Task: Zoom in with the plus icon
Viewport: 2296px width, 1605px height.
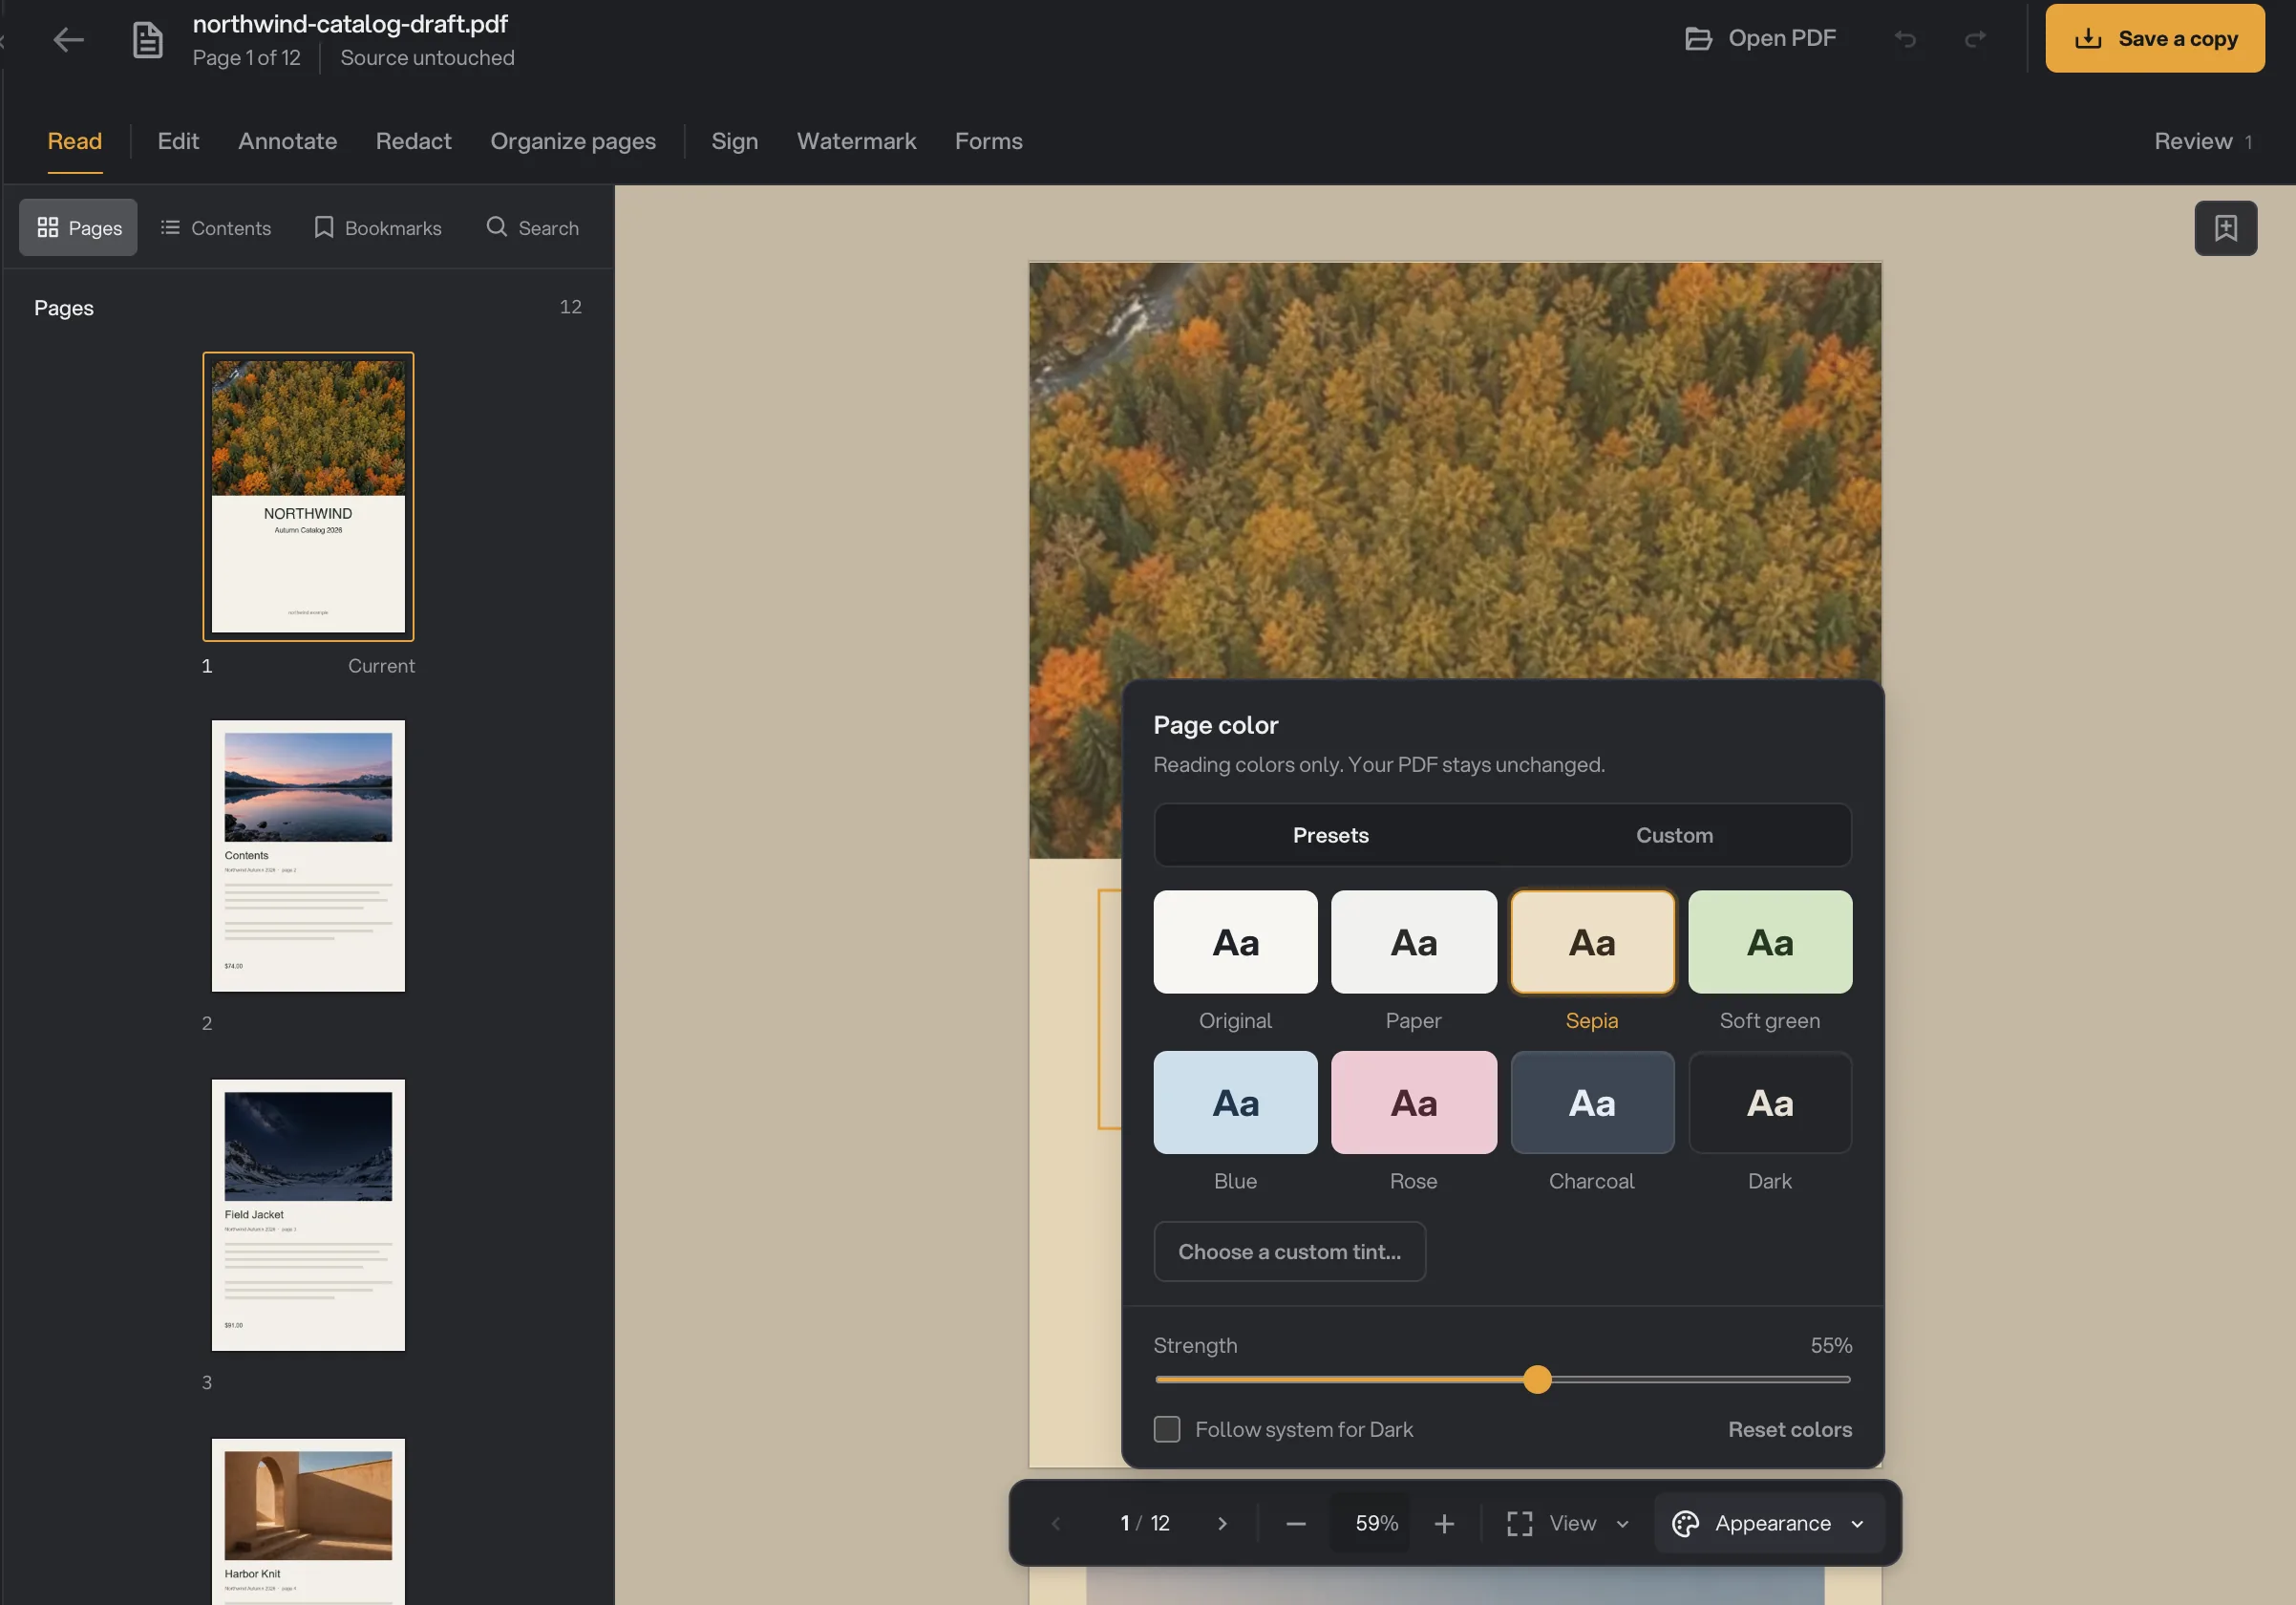Action: (x=1444, y=1523)
